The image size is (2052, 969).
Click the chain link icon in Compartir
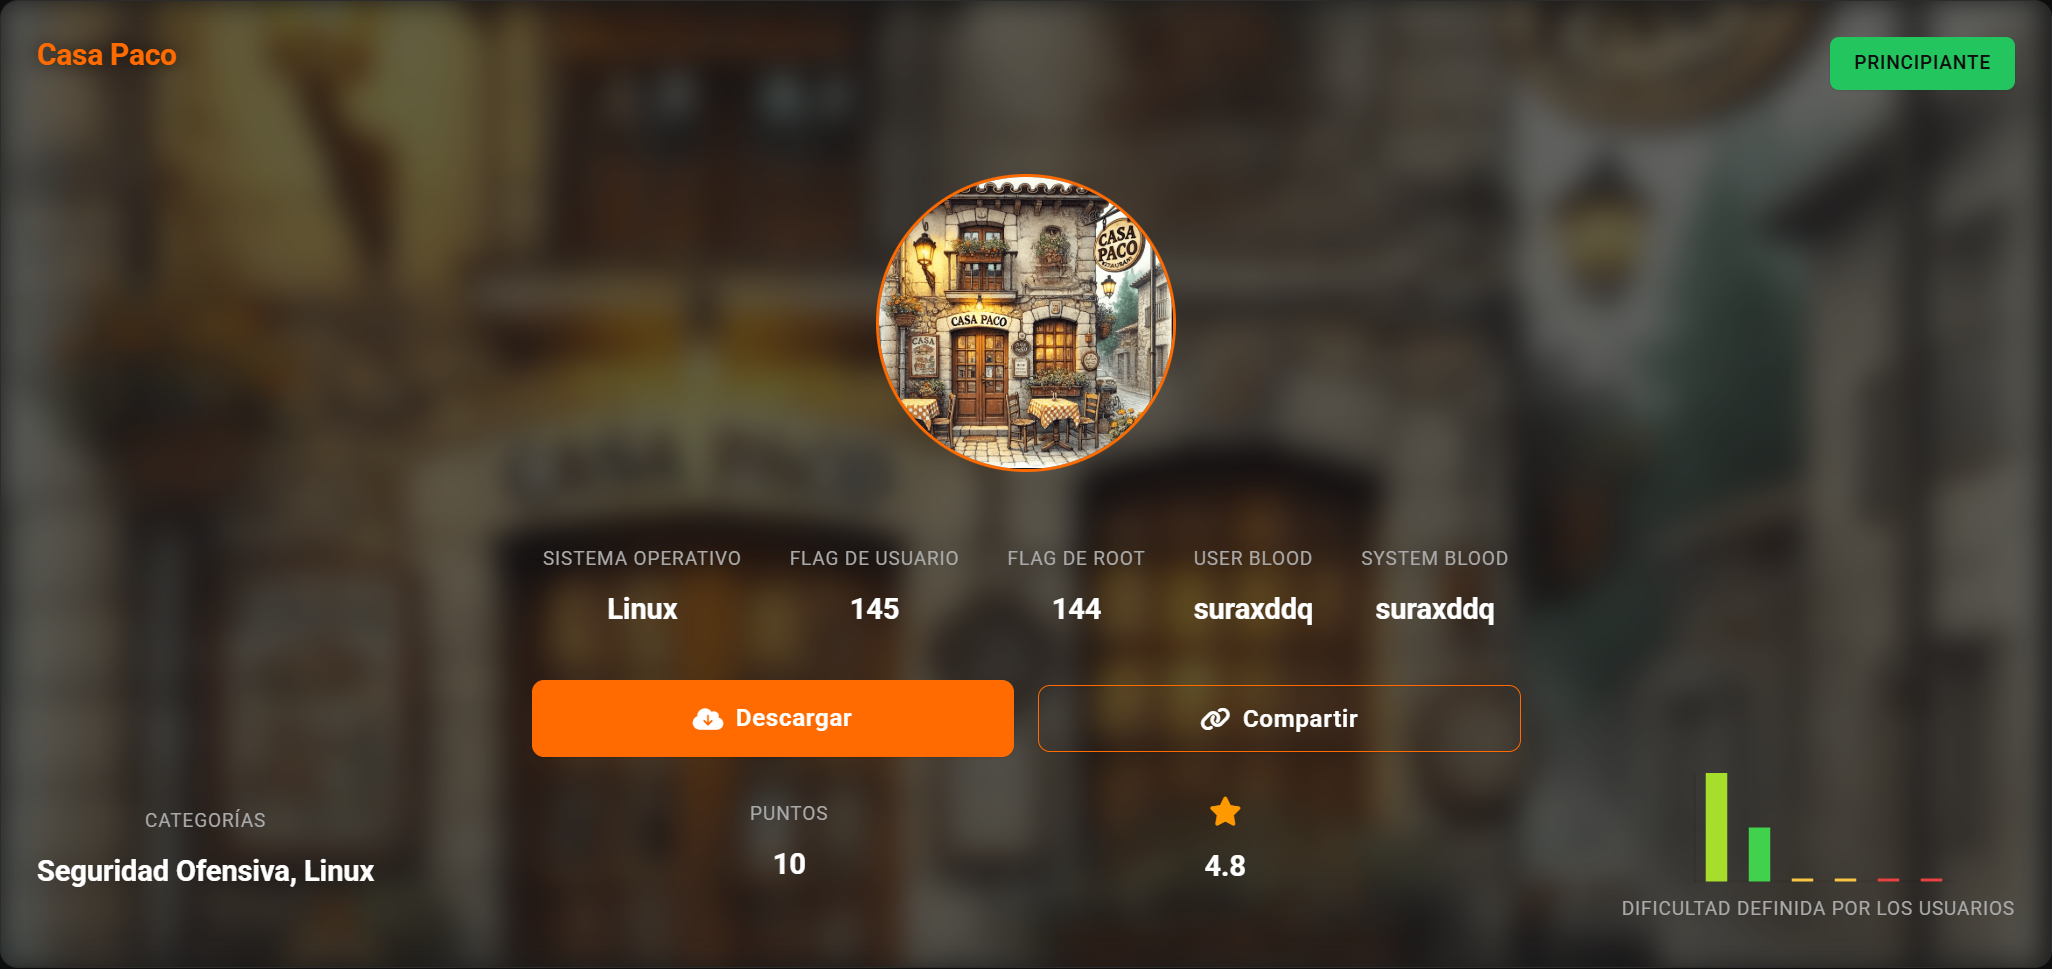point(1215,719)
